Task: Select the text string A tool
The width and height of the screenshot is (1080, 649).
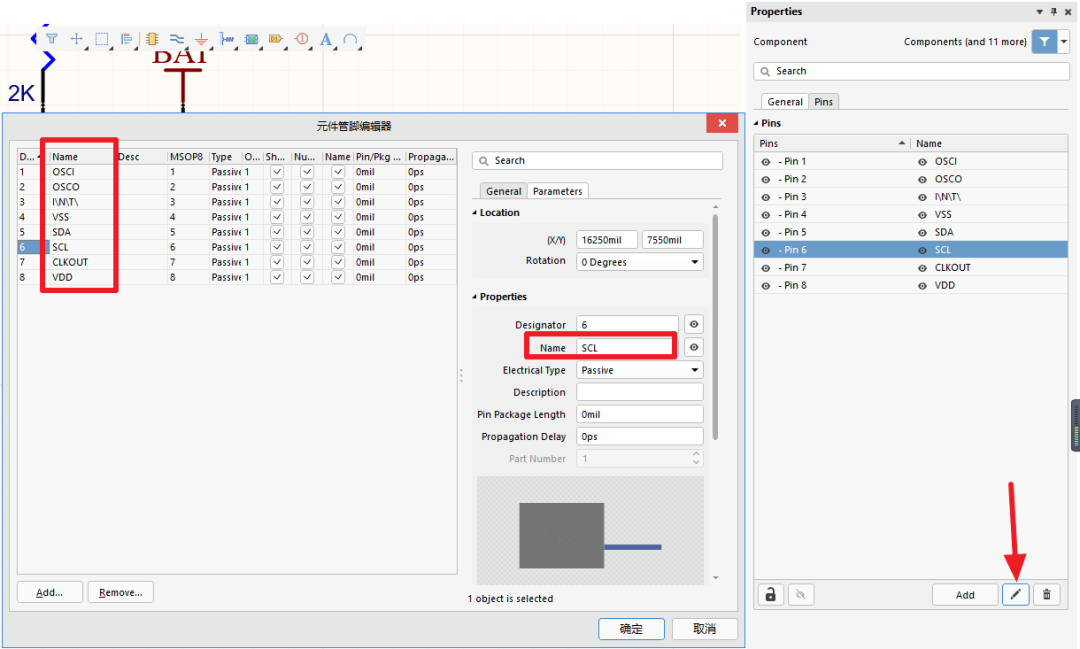Action: (326, 39)
